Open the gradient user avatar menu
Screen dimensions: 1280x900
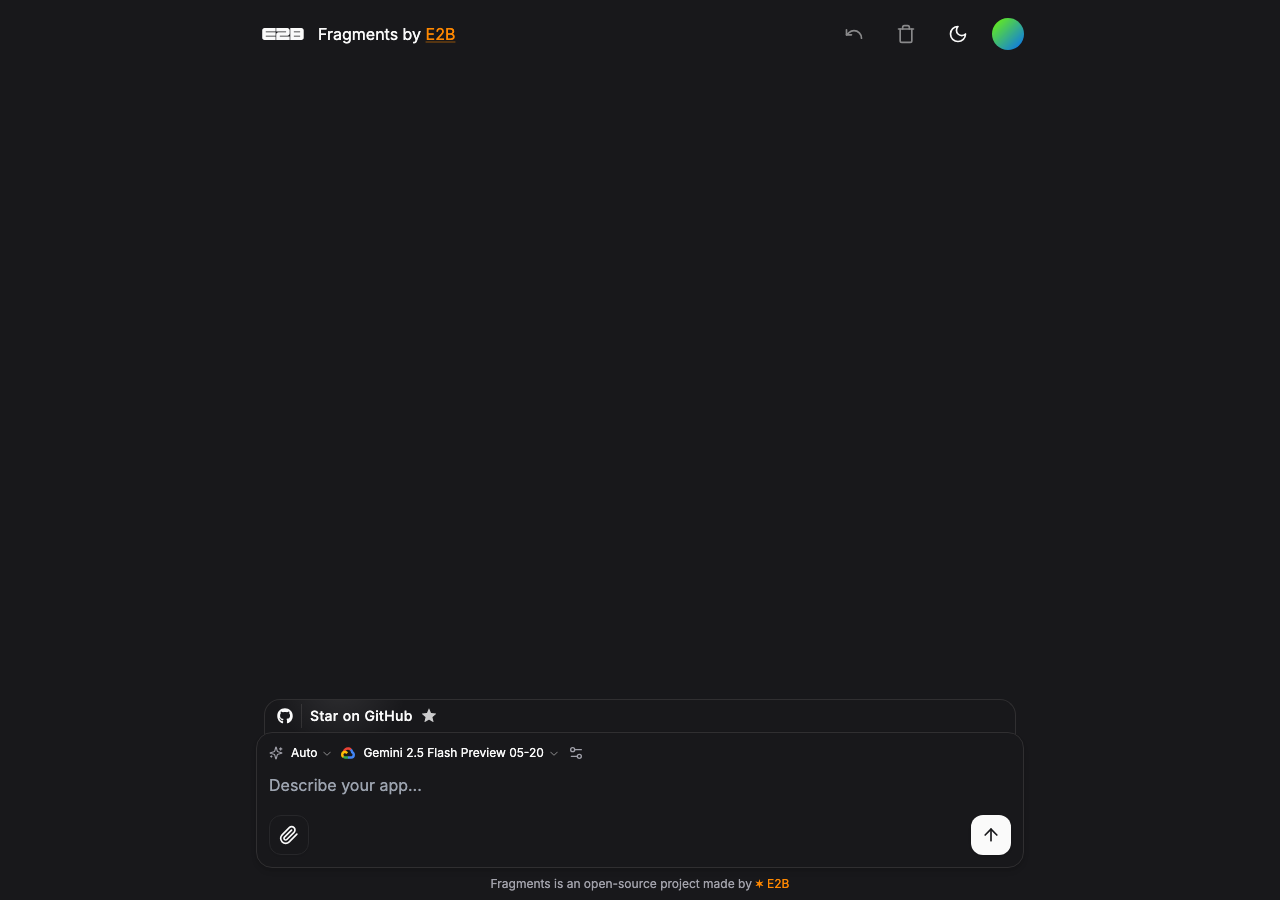1008,34
